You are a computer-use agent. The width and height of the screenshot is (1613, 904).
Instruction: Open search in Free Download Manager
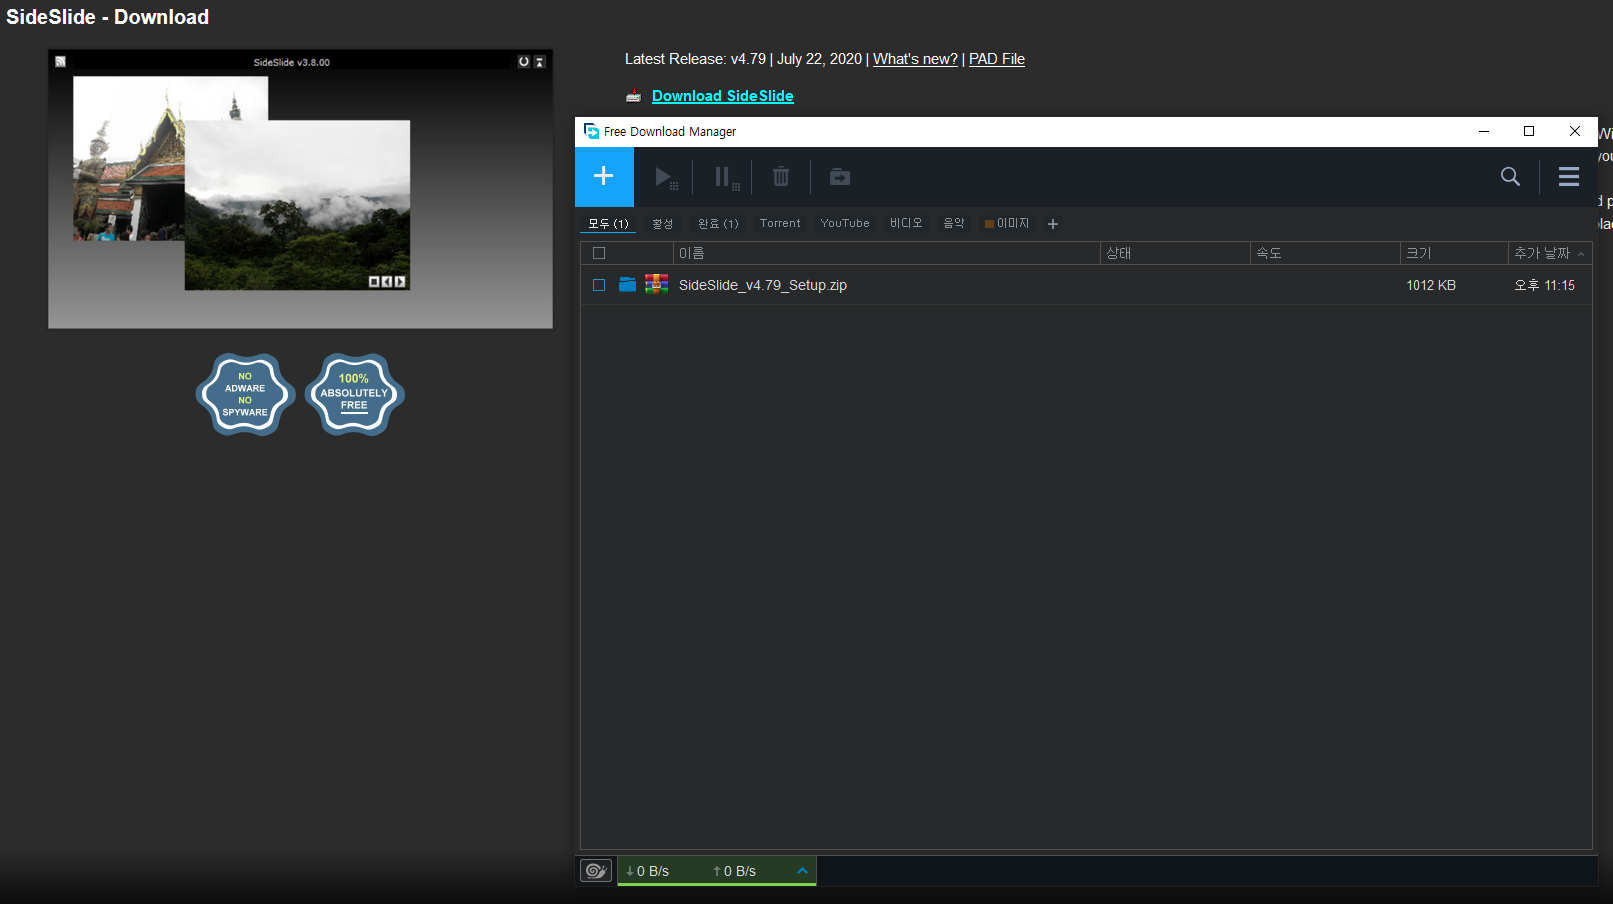pos(1510,177)
